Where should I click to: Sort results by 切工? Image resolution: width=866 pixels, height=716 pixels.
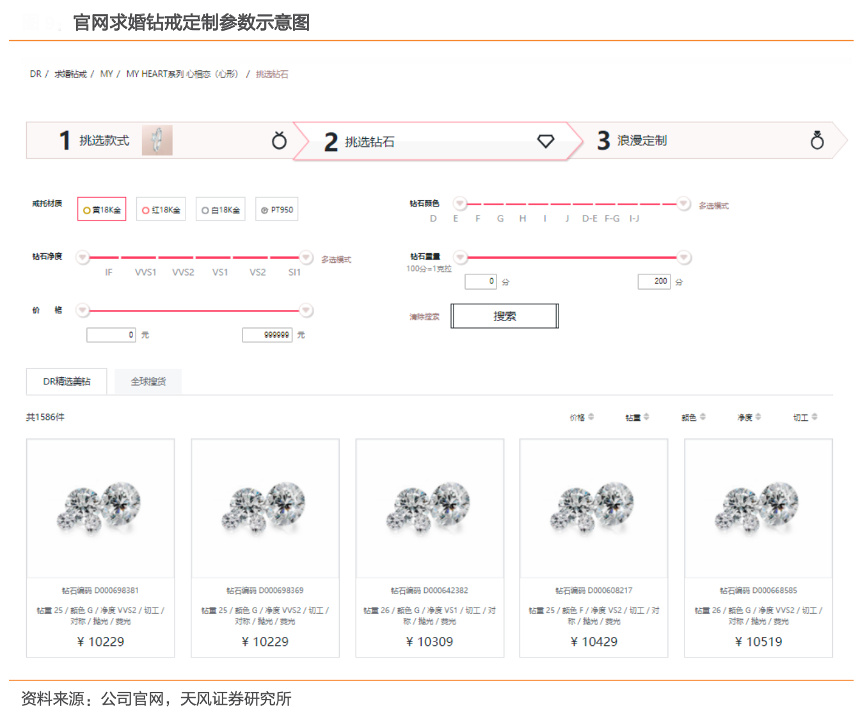click(806, 417)
